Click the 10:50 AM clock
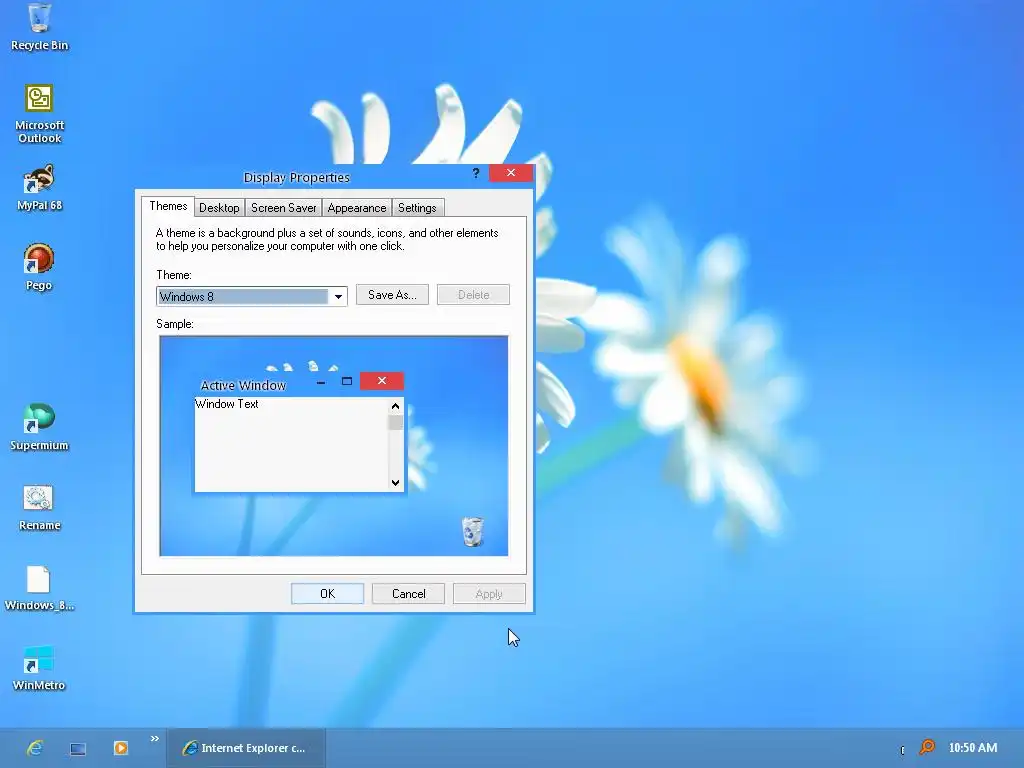 pos(972,748)
